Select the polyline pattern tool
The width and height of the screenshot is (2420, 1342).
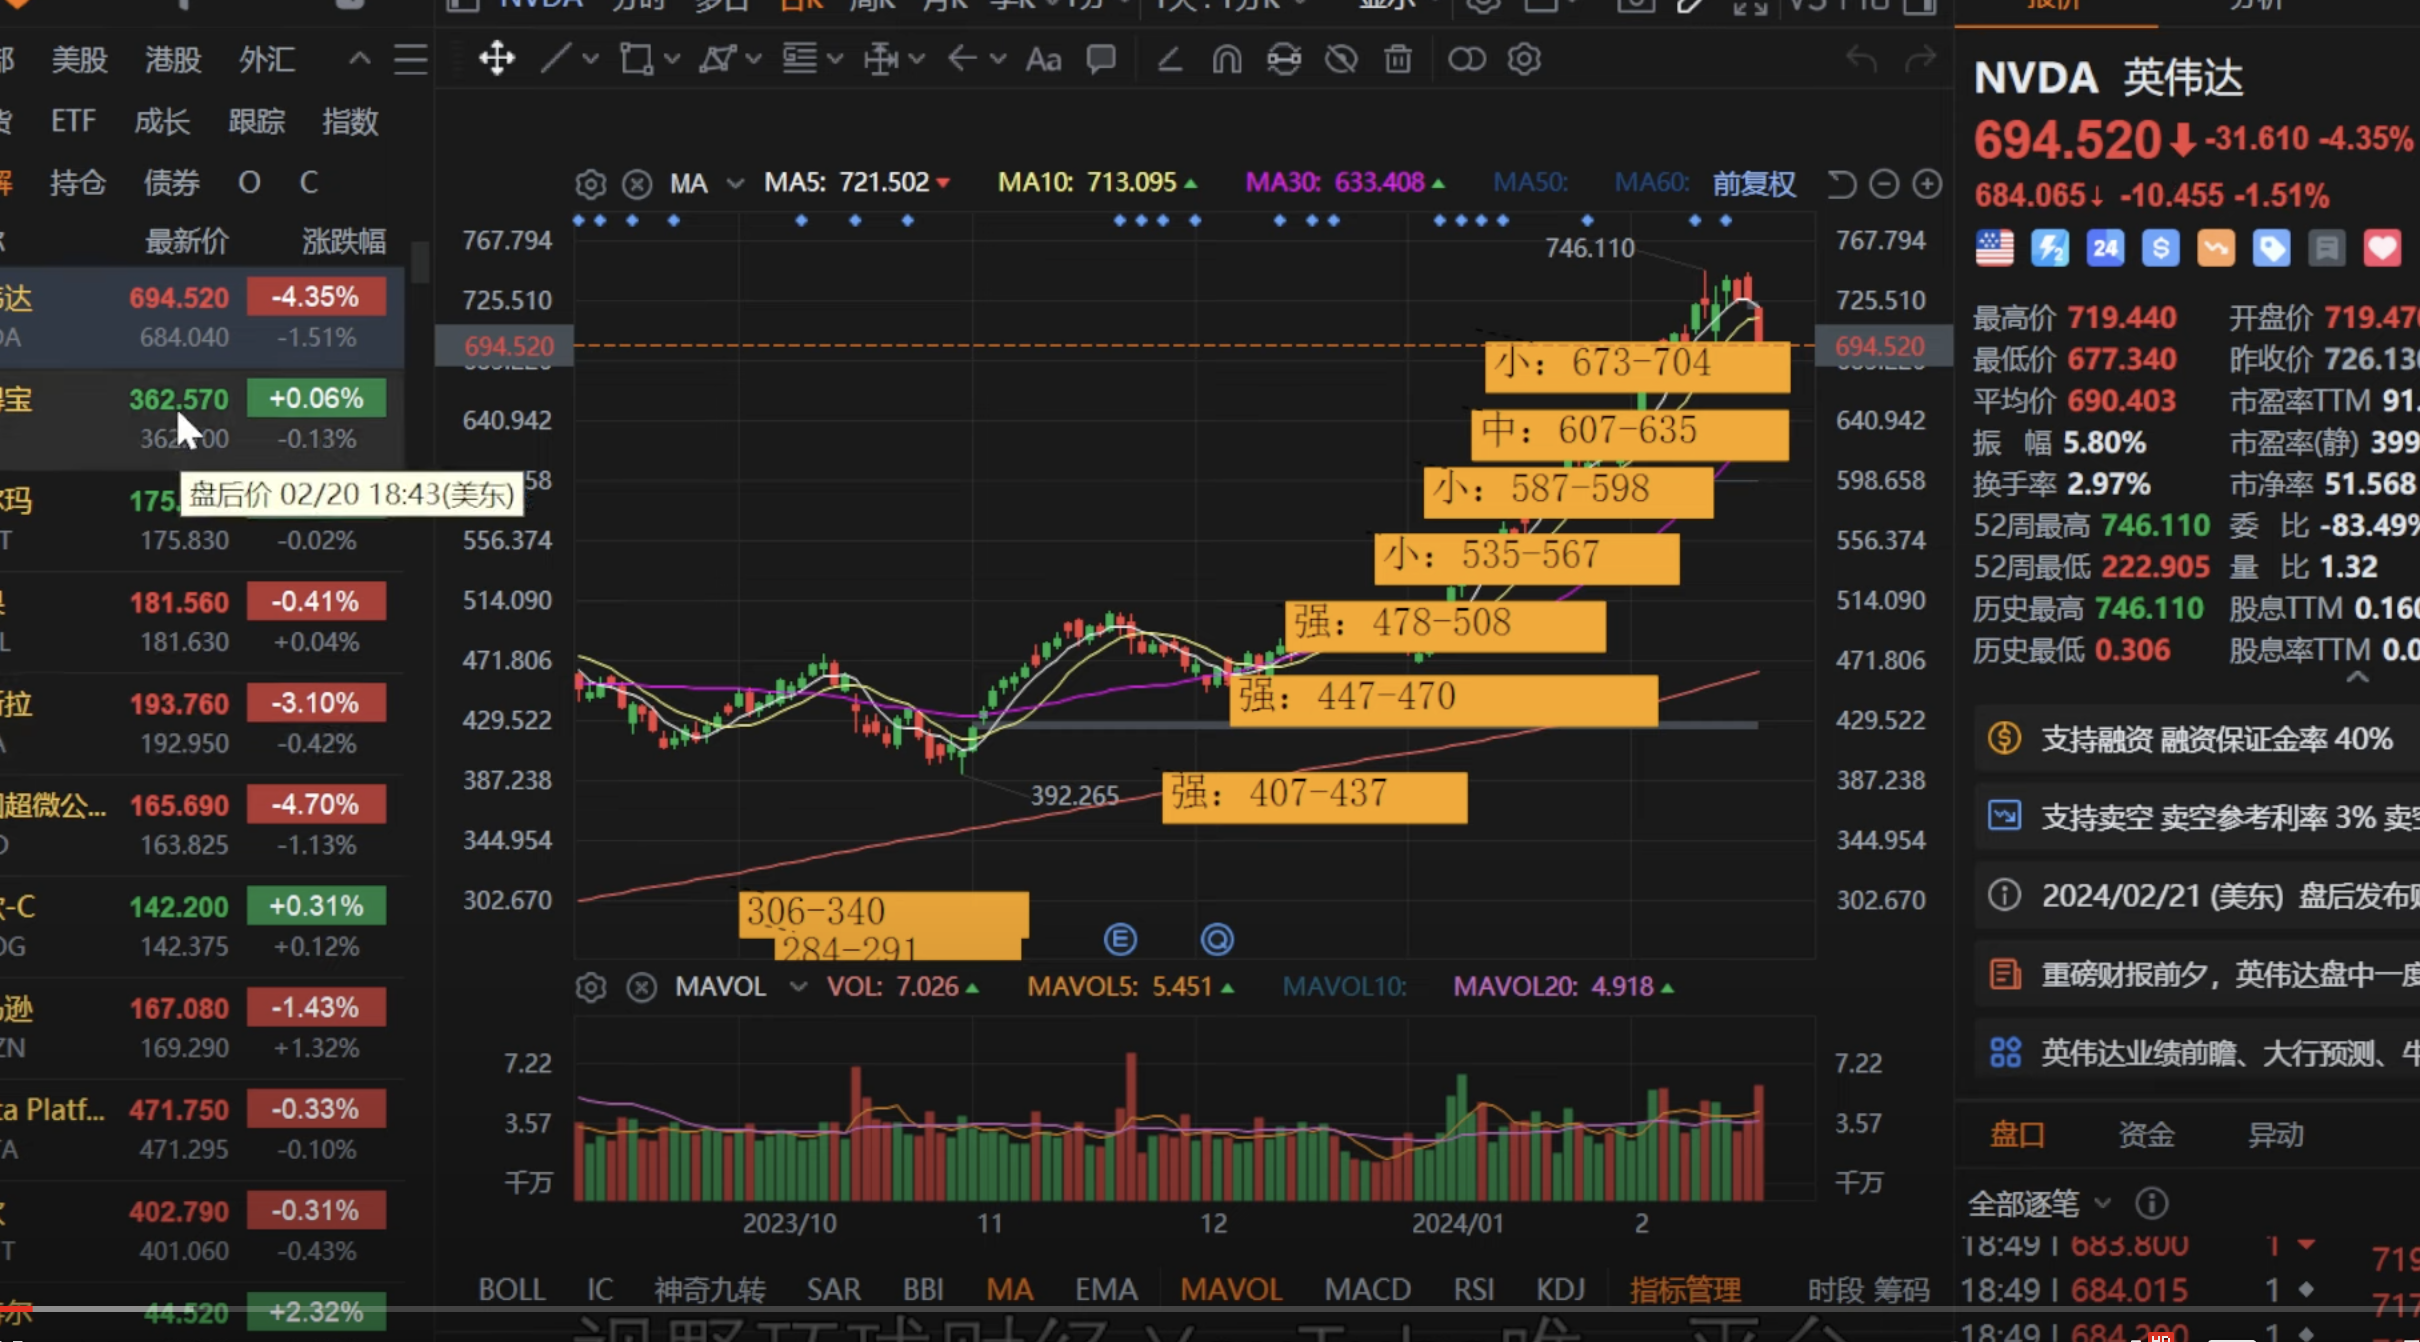pos(717,59)
